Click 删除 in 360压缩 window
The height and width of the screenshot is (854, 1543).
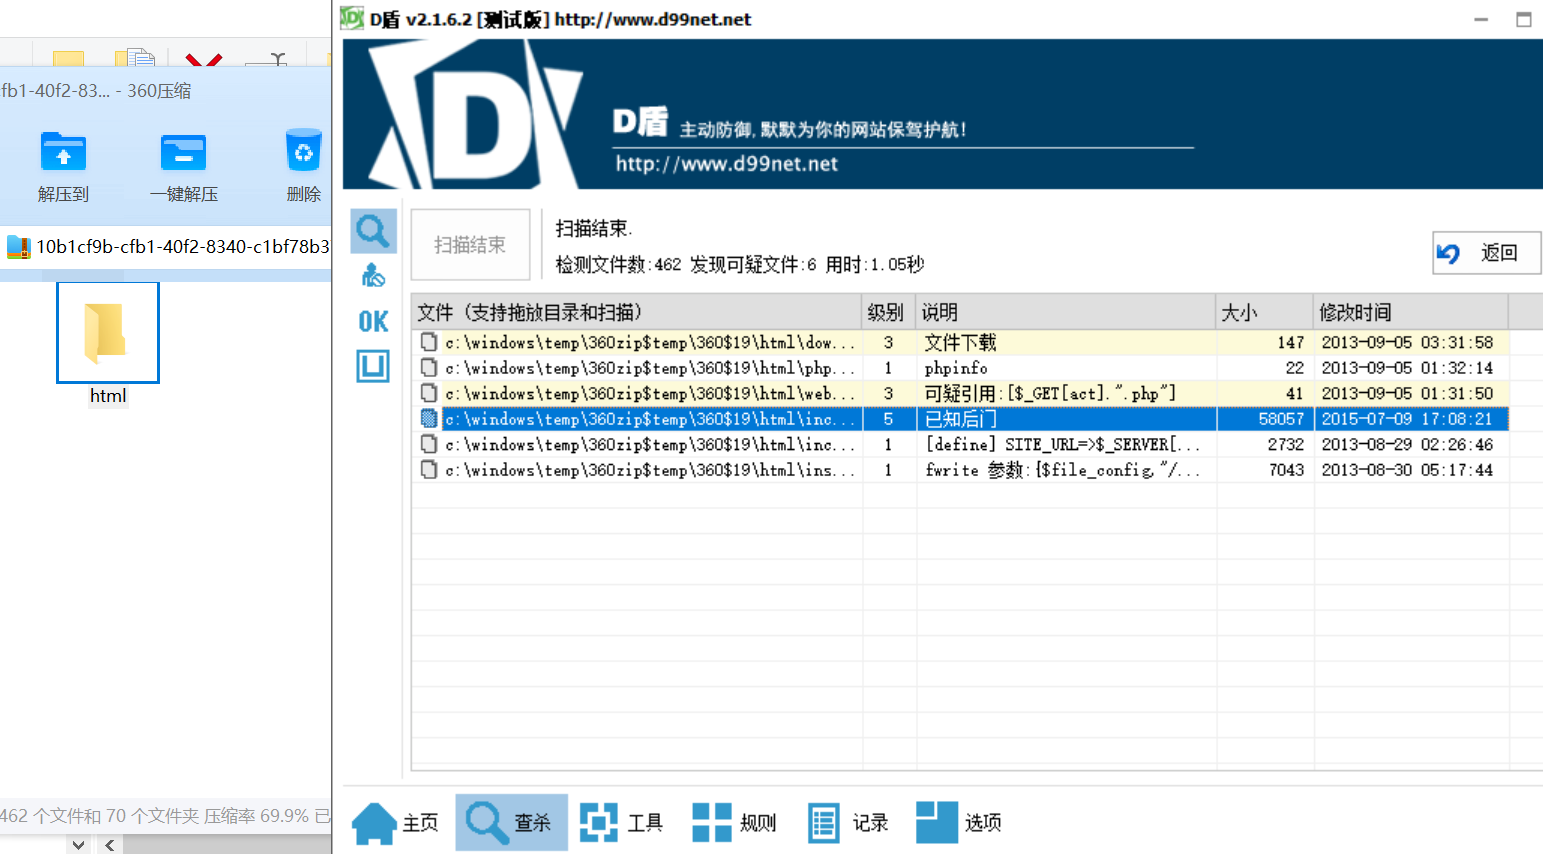coord(303,166)
